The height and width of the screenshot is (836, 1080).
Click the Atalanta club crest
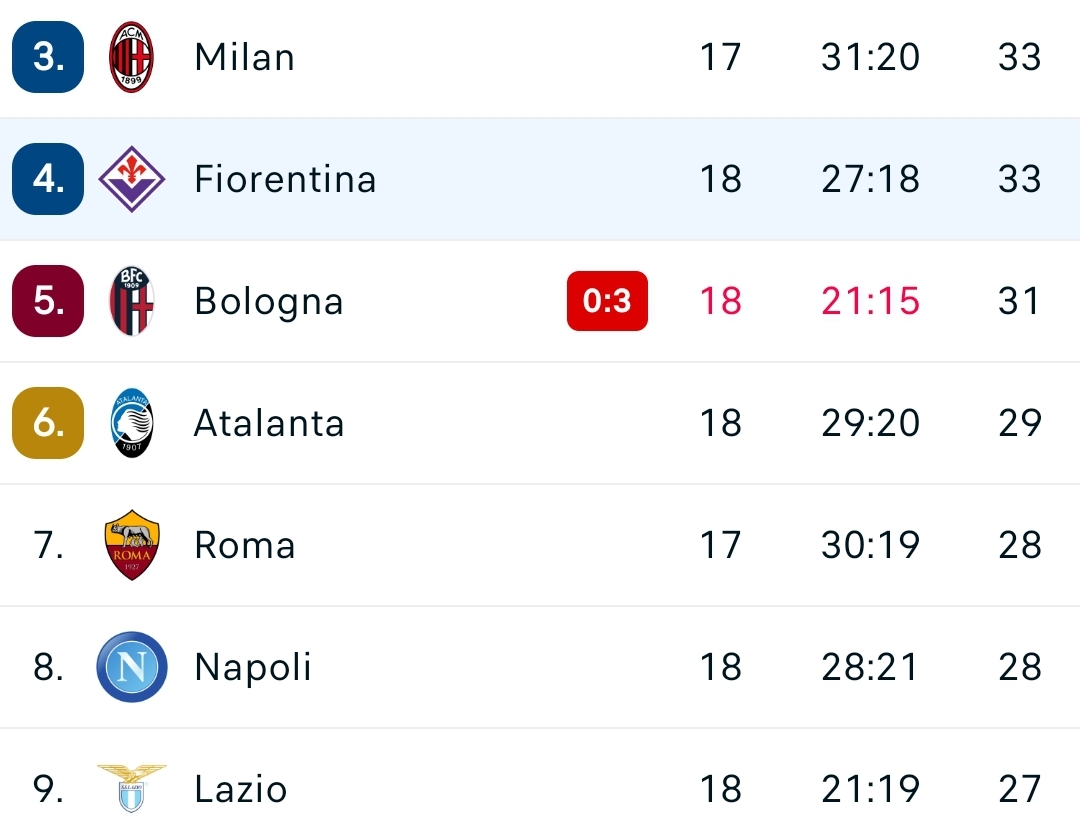131,423
